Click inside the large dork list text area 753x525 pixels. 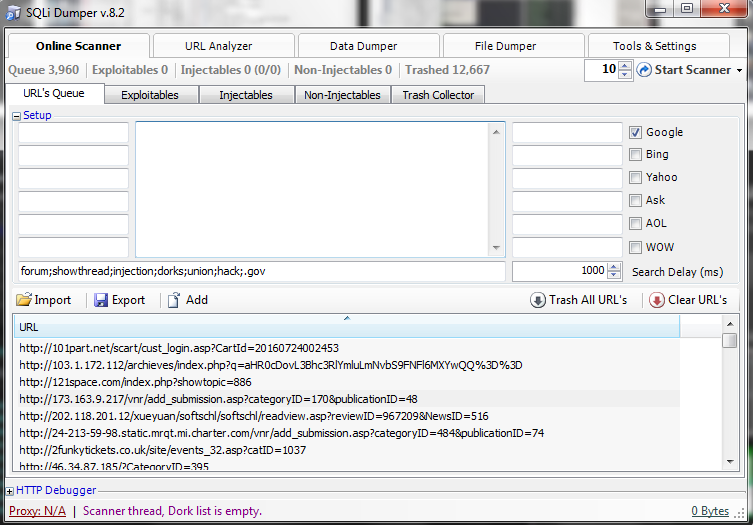pos(313,190)
